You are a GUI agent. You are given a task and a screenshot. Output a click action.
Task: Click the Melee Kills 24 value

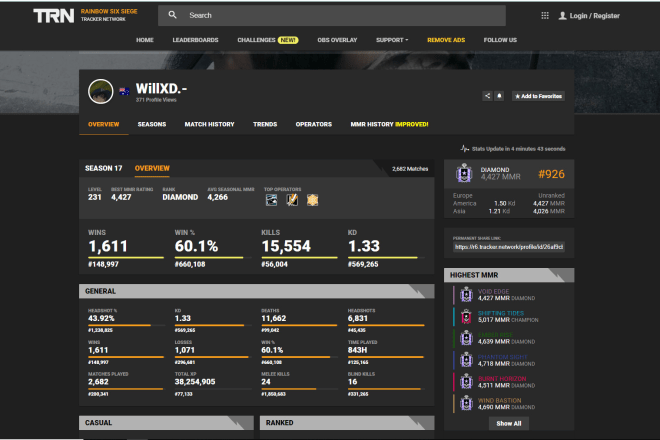pos(266,382)
